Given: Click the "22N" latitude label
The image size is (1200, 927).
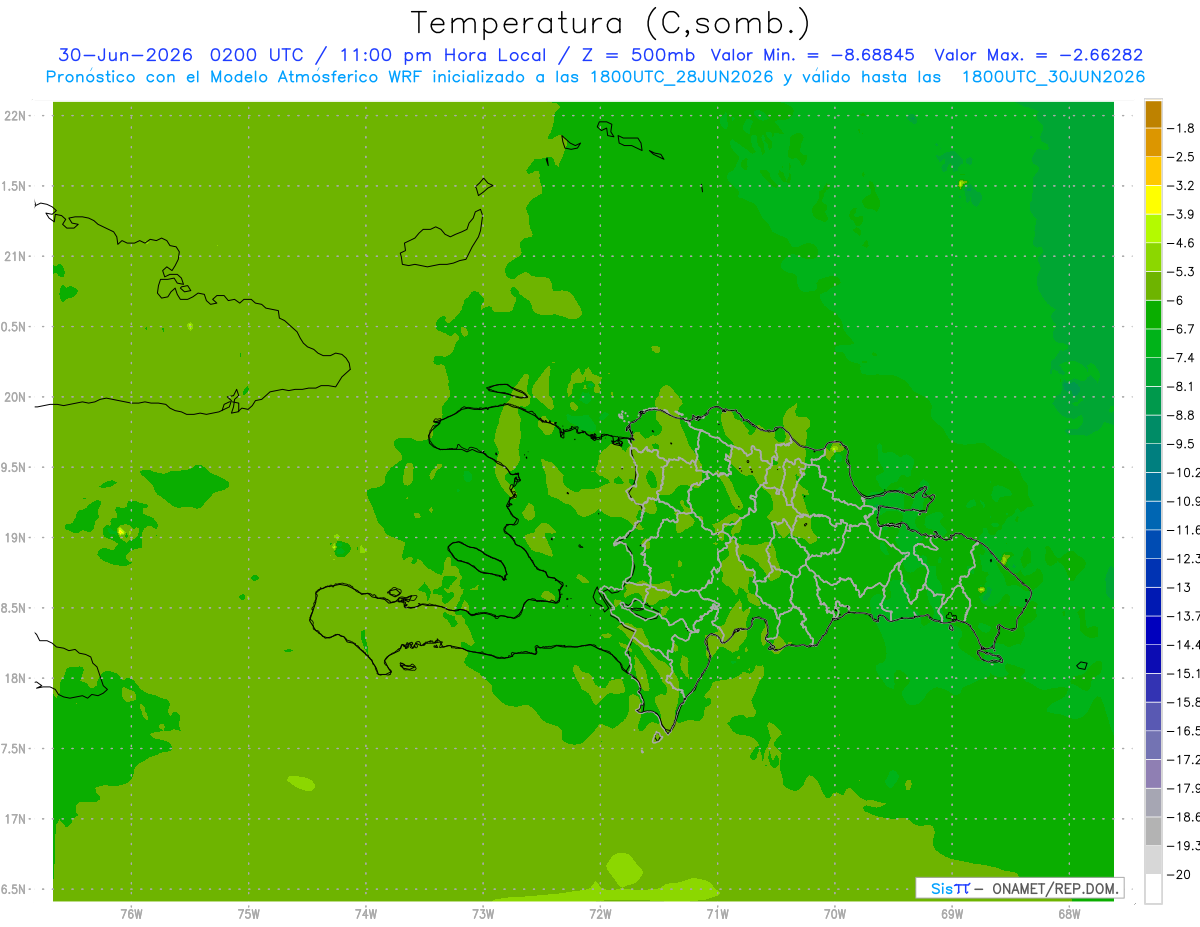Looking at the screenshot, I should coord(17,115).
